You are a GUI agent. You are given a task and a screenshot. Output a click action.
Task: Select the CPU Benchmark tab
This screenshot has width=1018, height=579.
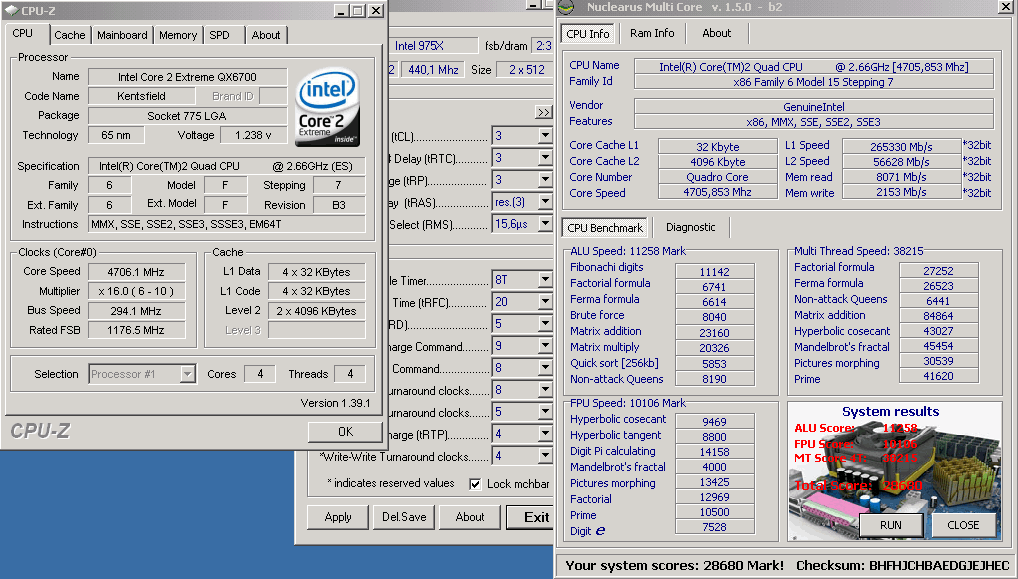click(x=605, y=228)
